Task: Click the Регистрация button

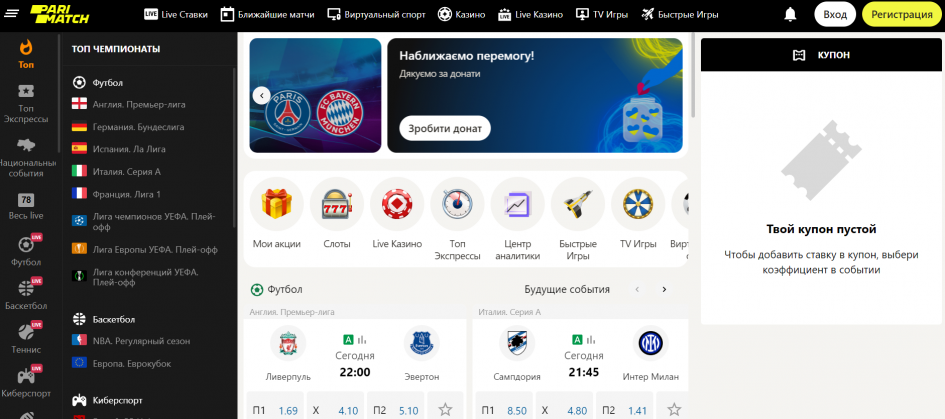Action: [902, 14]
